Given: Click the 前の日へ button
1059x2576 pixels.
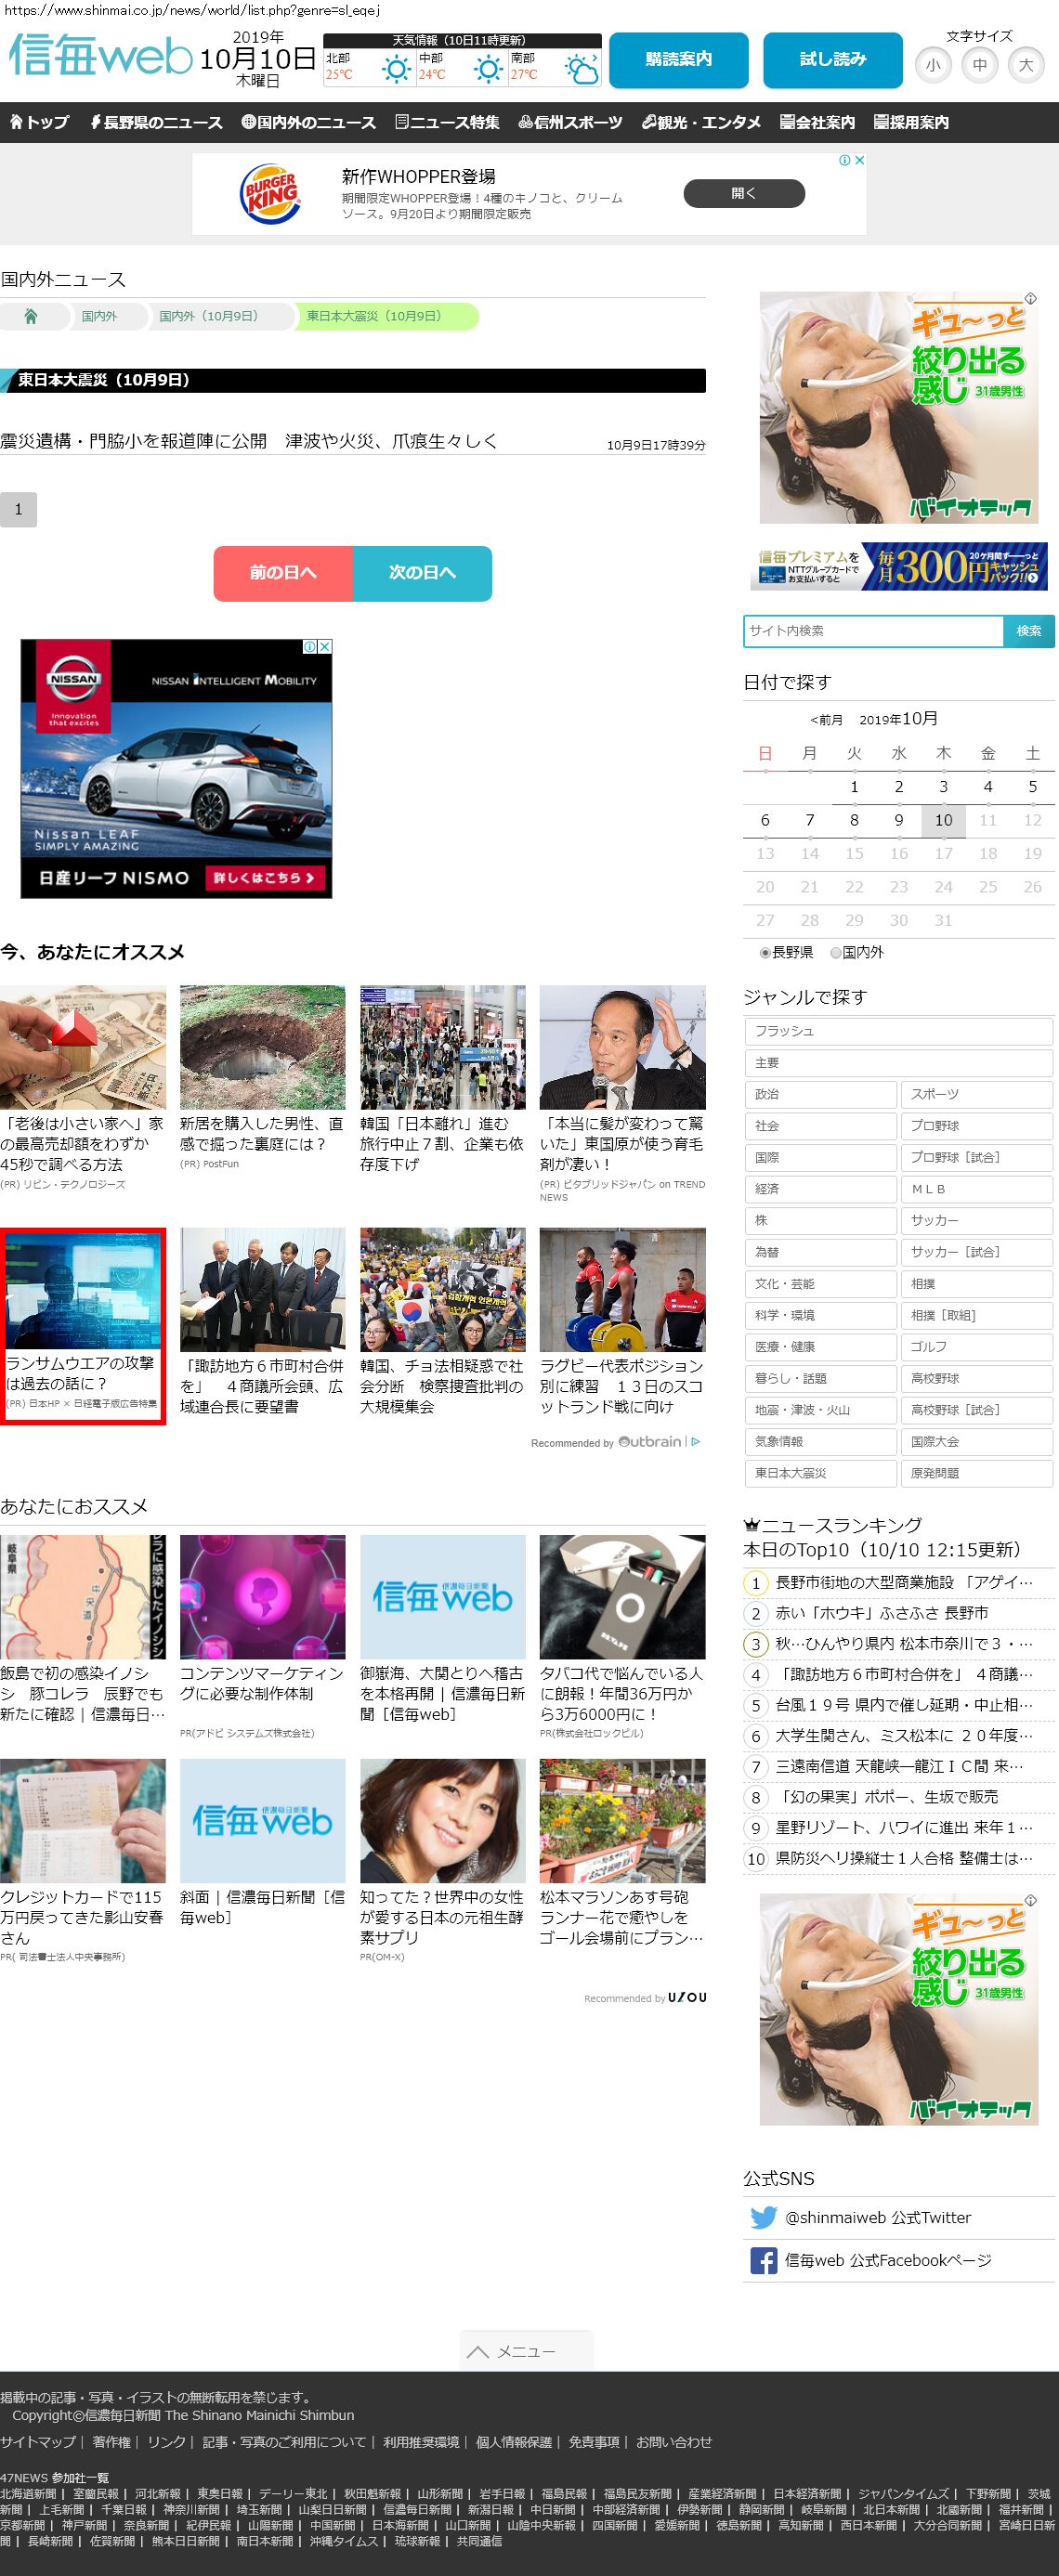Looking at the screenshot, I should click(x=283, y=573).
